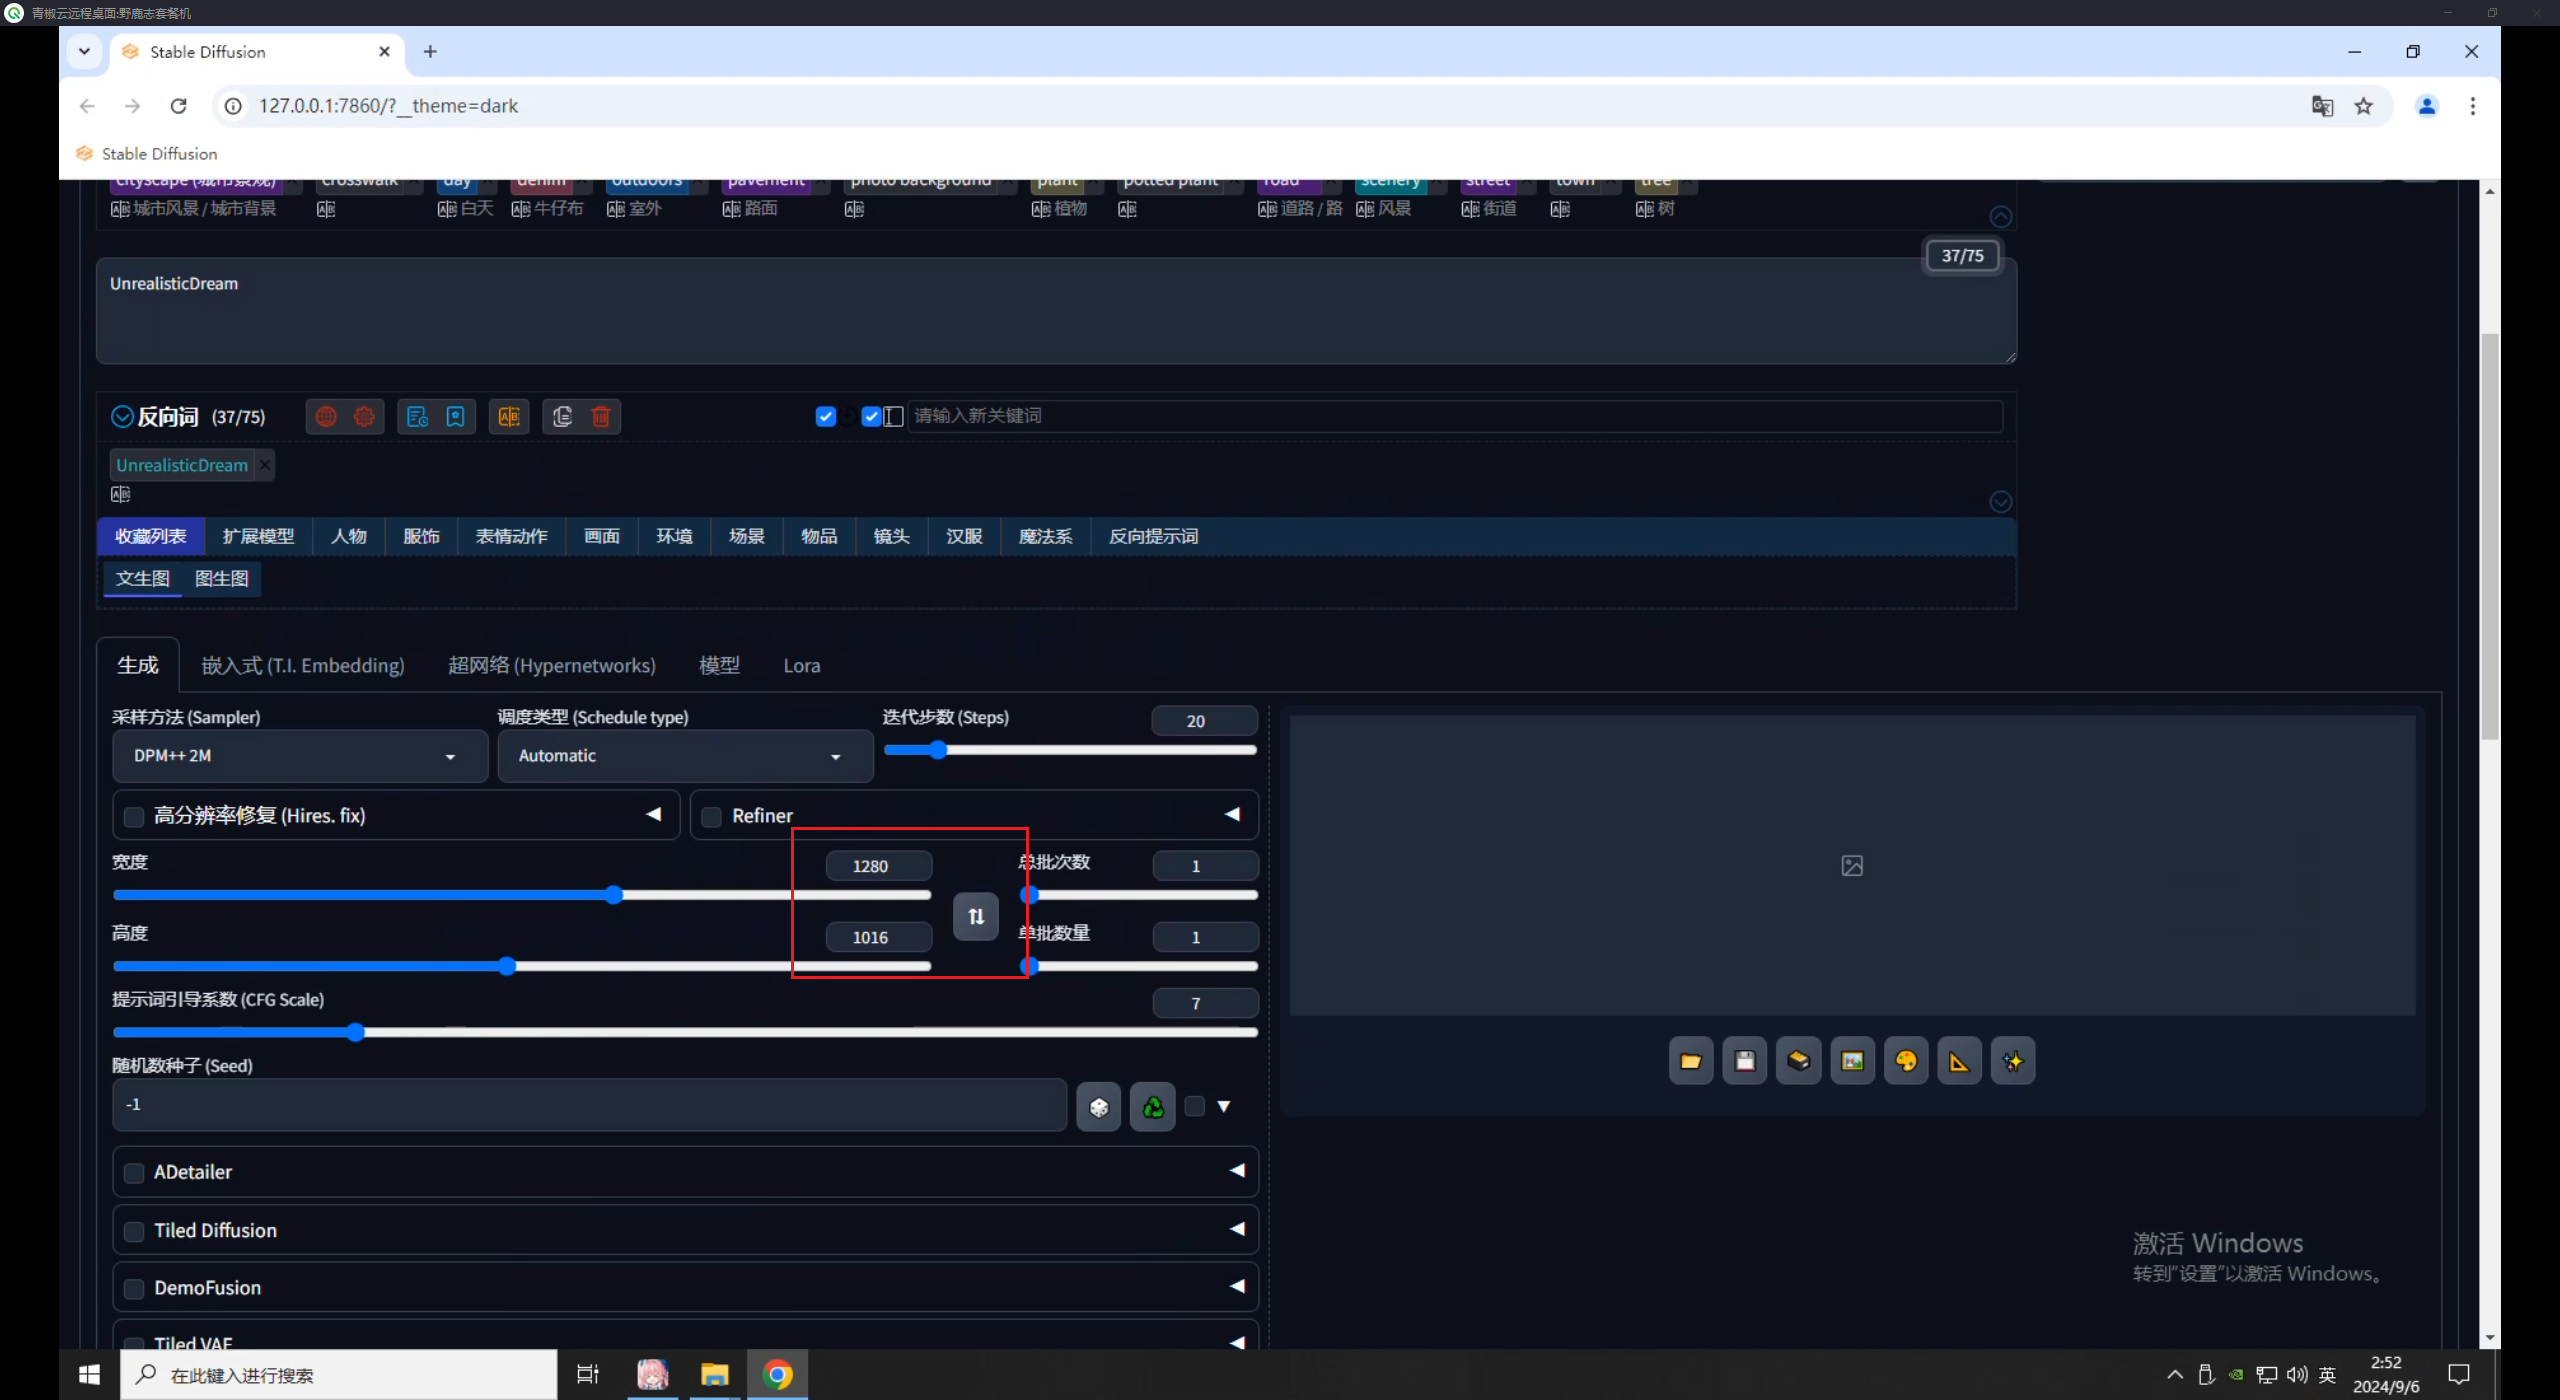Expand the Hires. fix section arrow
The height and width of the screenshot is (1400, 2560).
[x=654, y=815]
